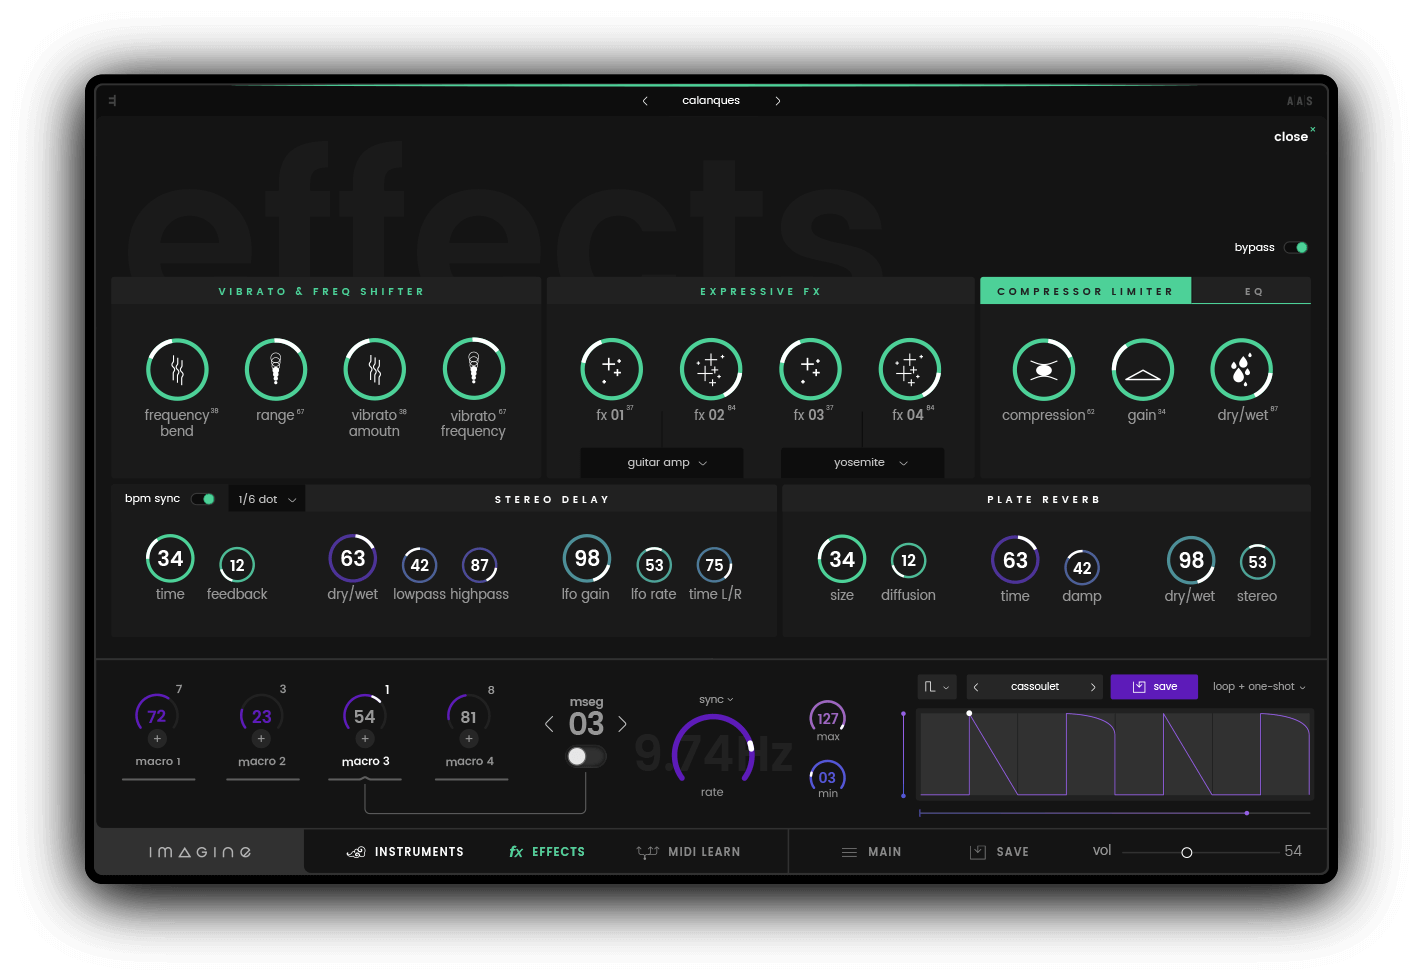Click the vibrato frequency knob icon

(474, 370)
